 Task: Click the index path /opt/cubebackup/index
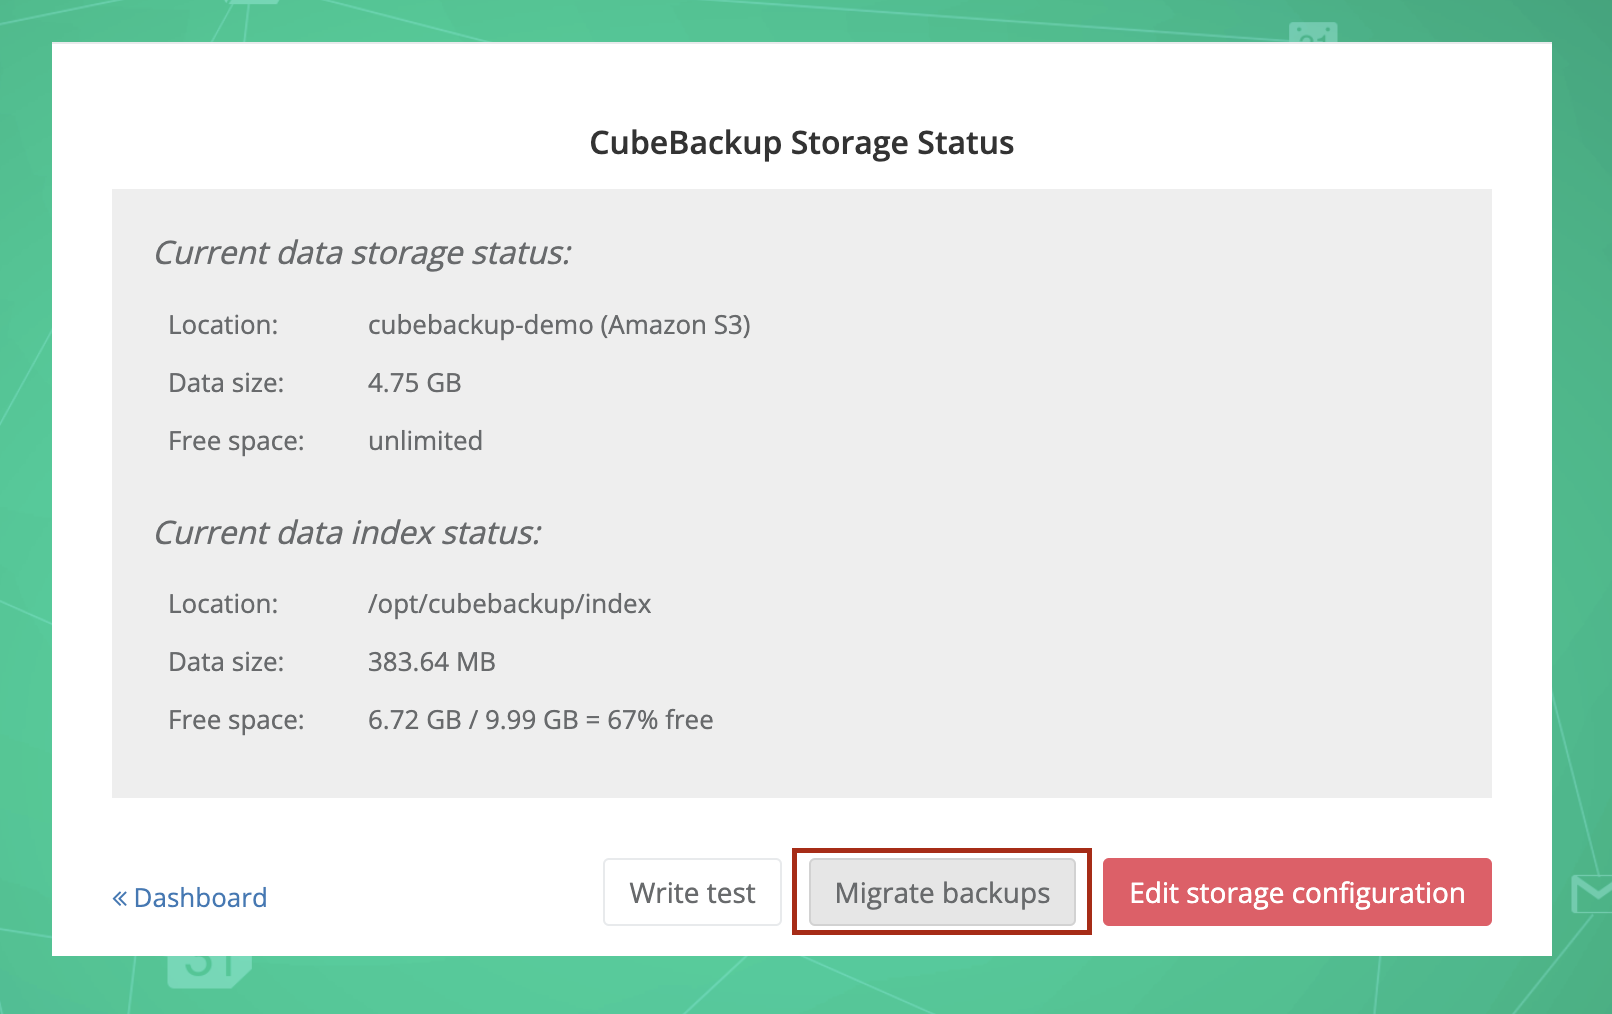[x=509, y=603]
